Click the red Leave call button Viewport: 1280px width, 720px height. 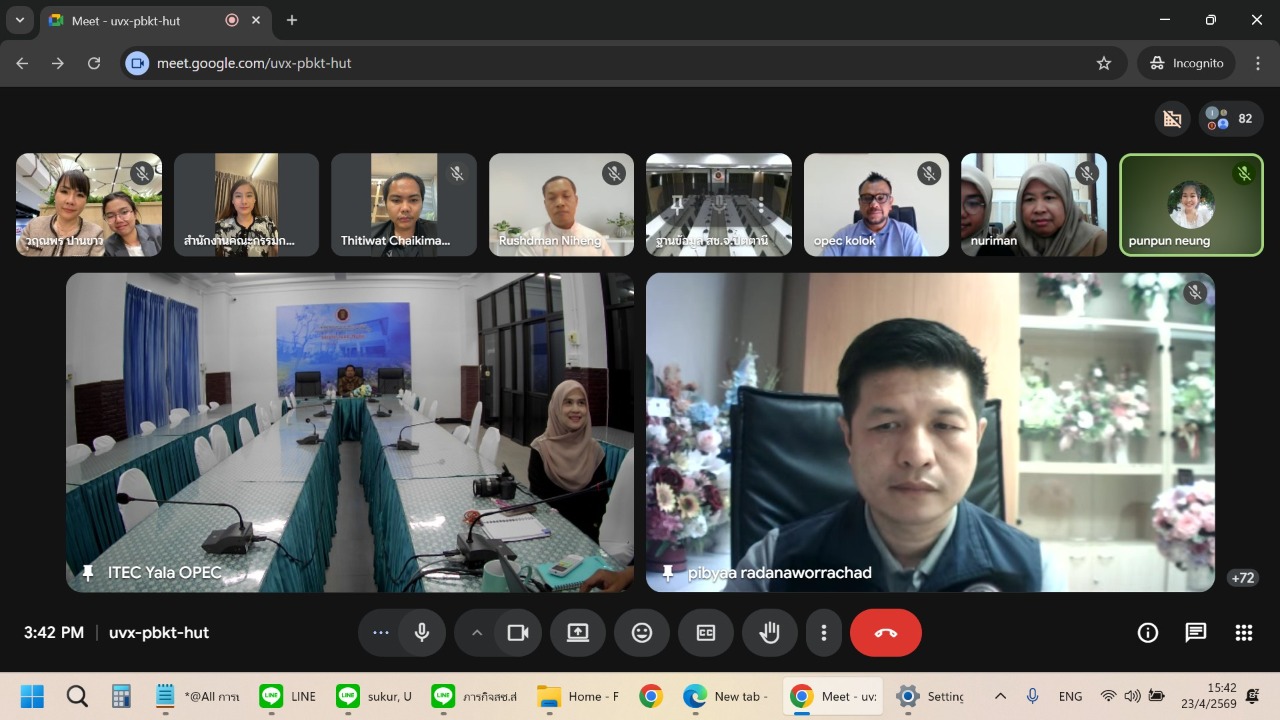pos(885,633)
